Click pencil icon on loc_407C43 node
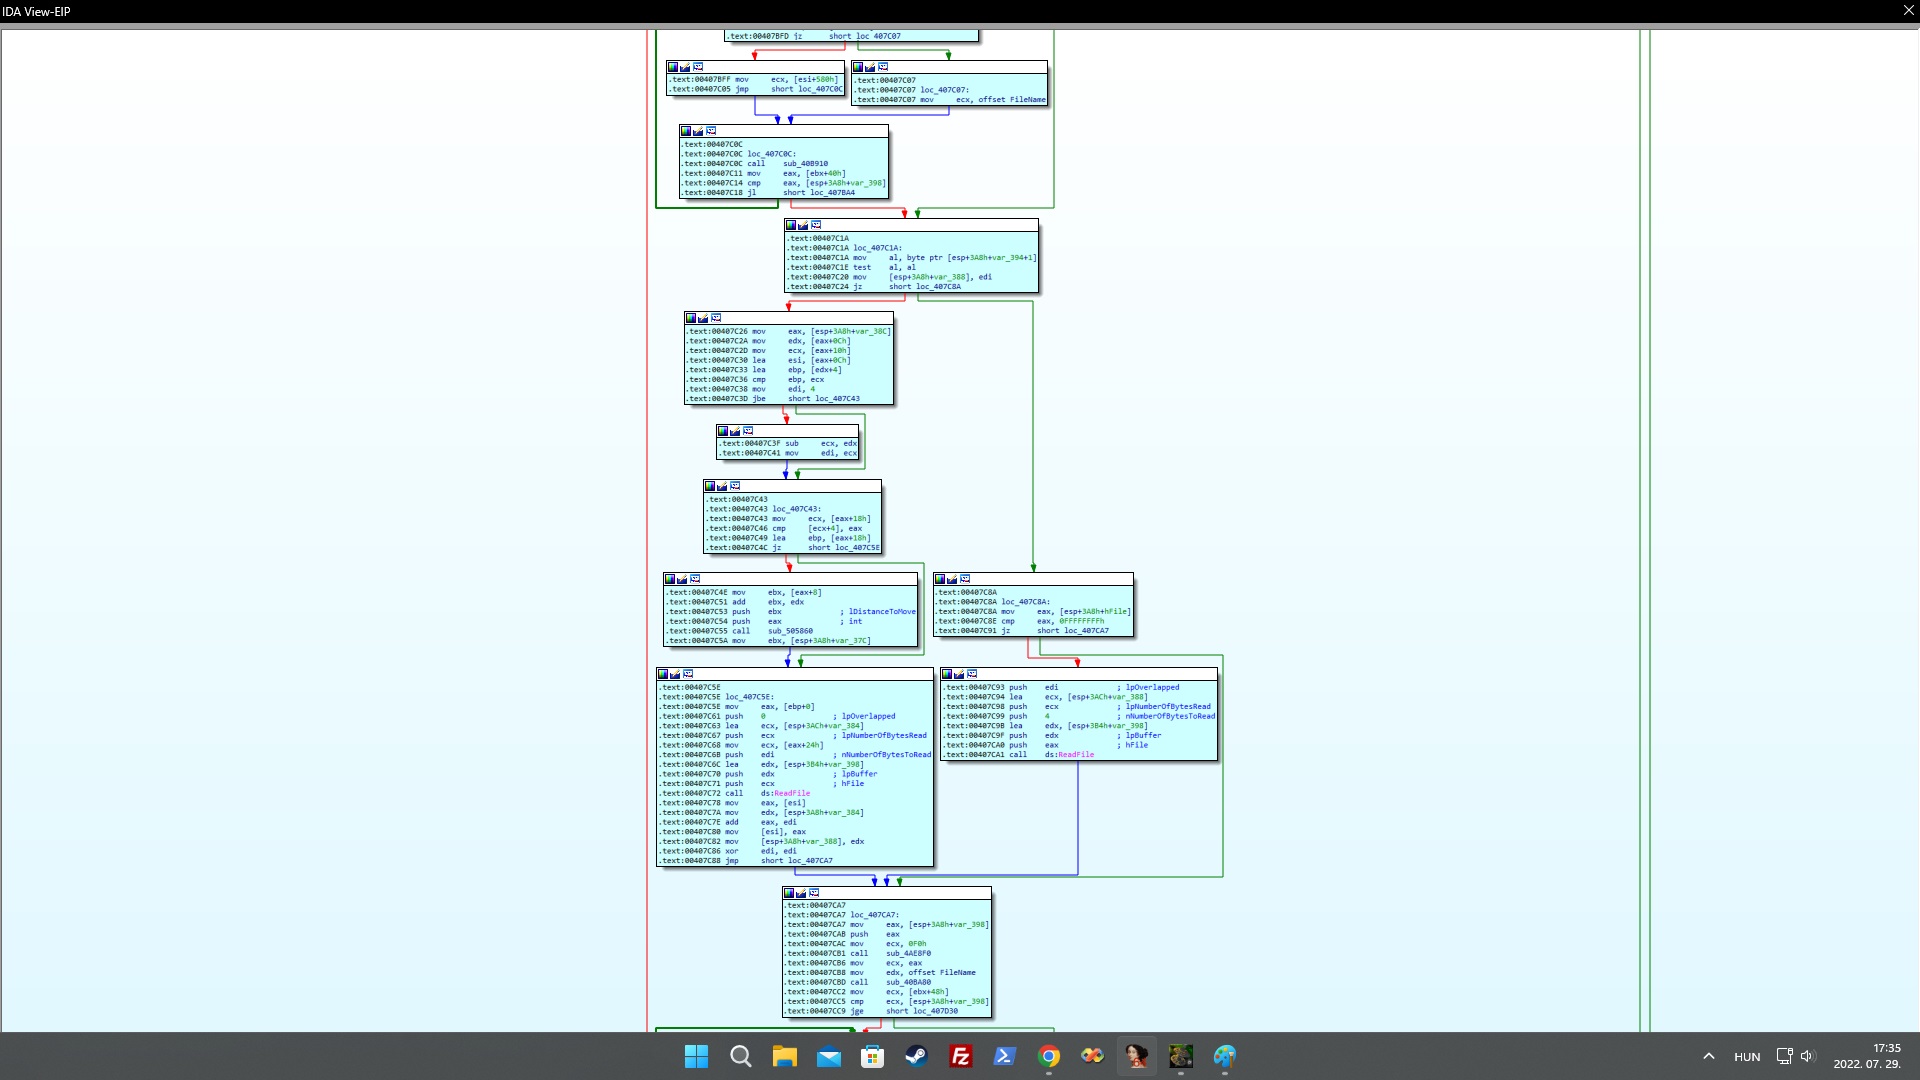This screenshot has height=1080, width=1920. coord(722,486)
